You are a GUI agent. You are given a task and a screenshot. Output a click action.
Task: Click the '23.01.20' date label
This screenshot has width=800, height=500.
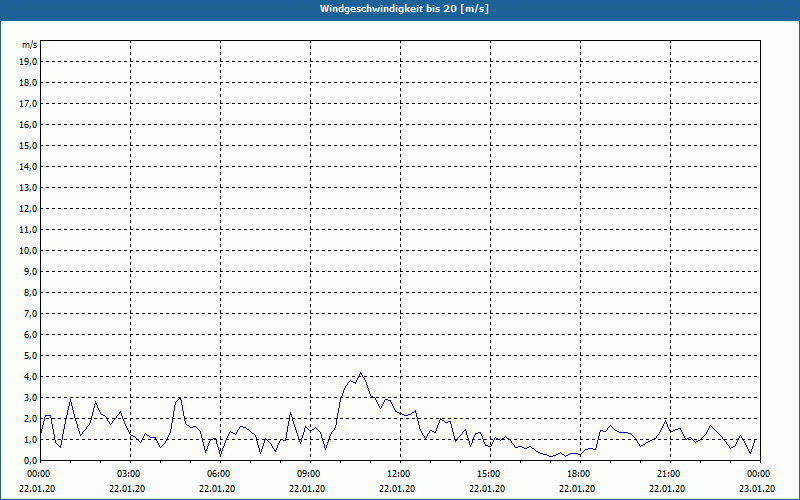[757, 489]
